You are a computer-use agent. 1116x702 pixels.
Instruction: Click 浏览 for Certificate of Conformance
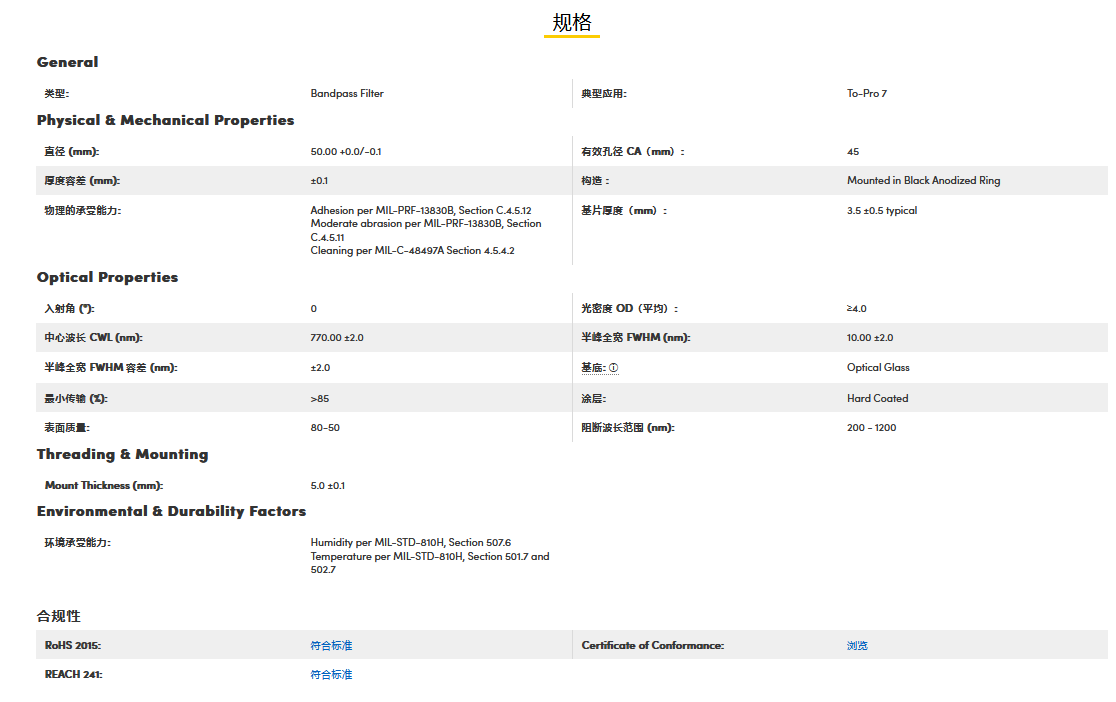(x=857, y=646)
